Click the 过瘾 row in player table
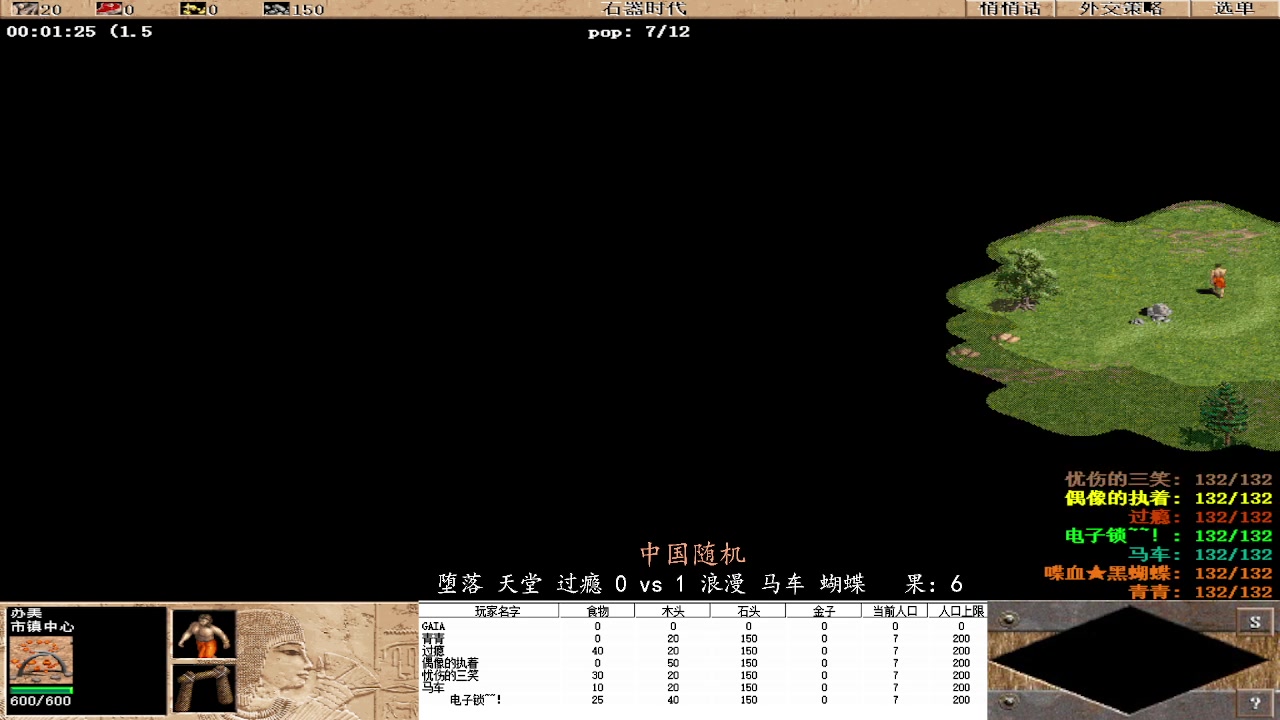1280x720 pixels. [x=702, y=651]
